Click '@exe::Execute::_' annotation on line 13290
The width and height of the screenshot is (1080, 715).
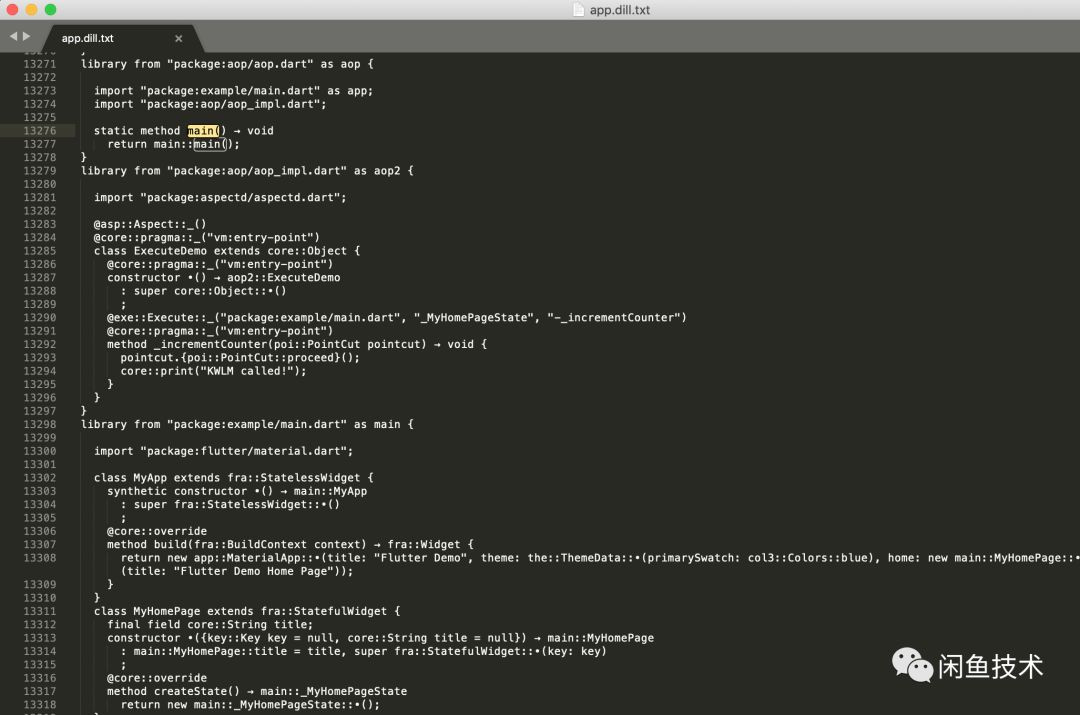[397, 318]
